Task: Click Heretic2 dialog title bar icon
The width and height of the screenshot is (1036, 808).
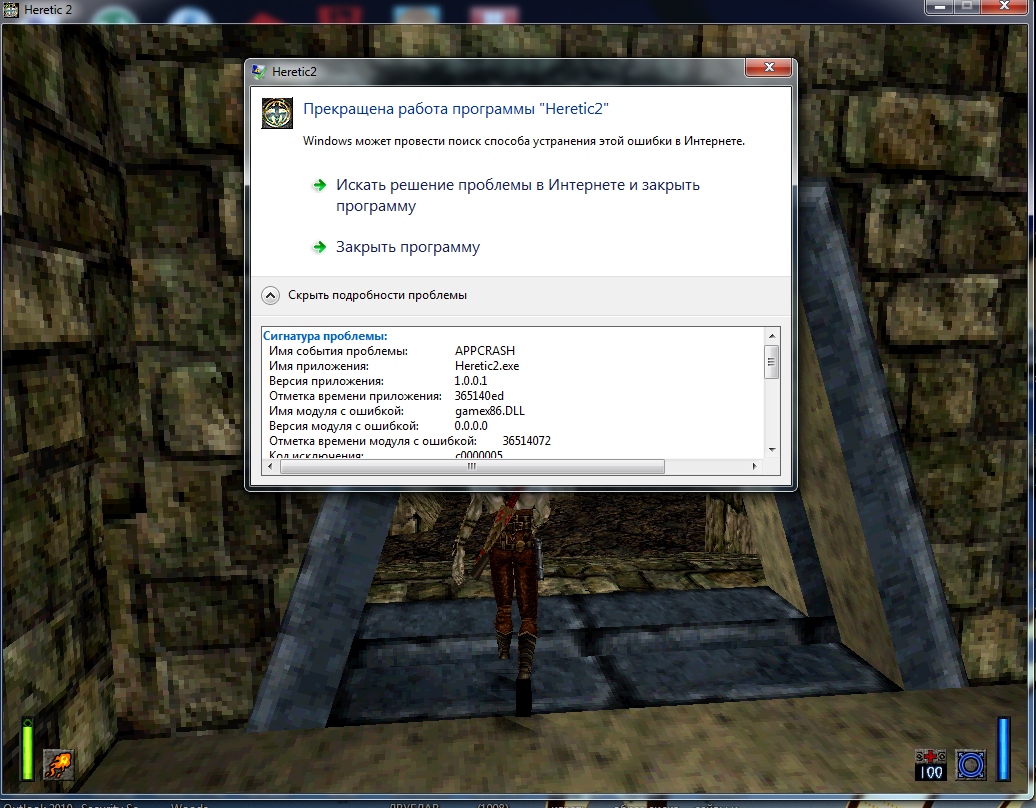Action: click(259, 71)
